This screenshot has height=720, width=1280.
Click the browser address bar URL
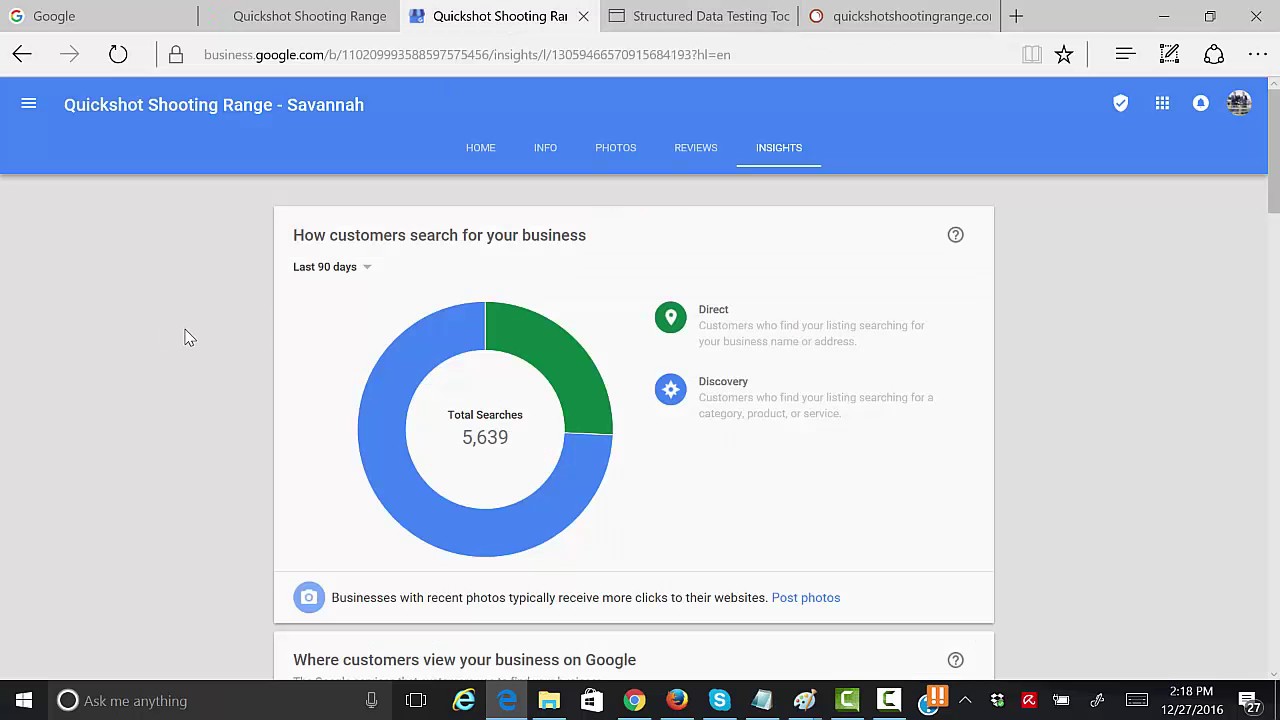[467, 55]
